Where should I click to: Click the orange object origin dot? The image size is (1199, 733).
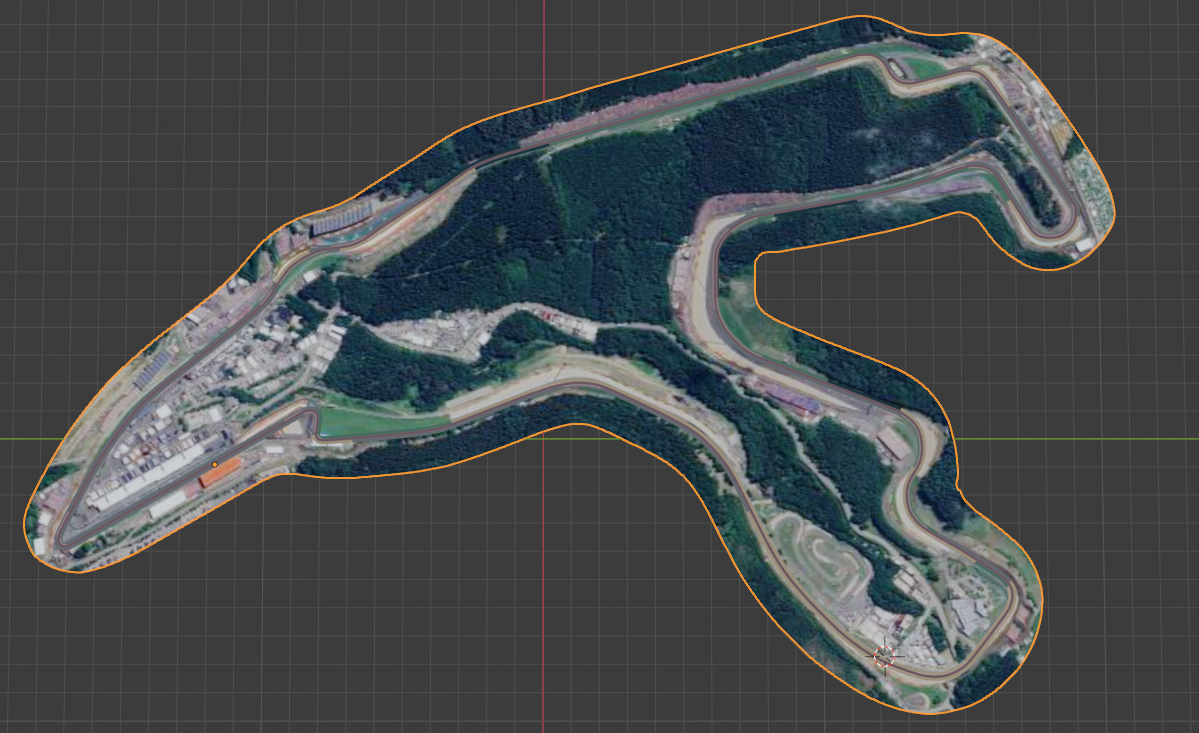pos(215,465)
